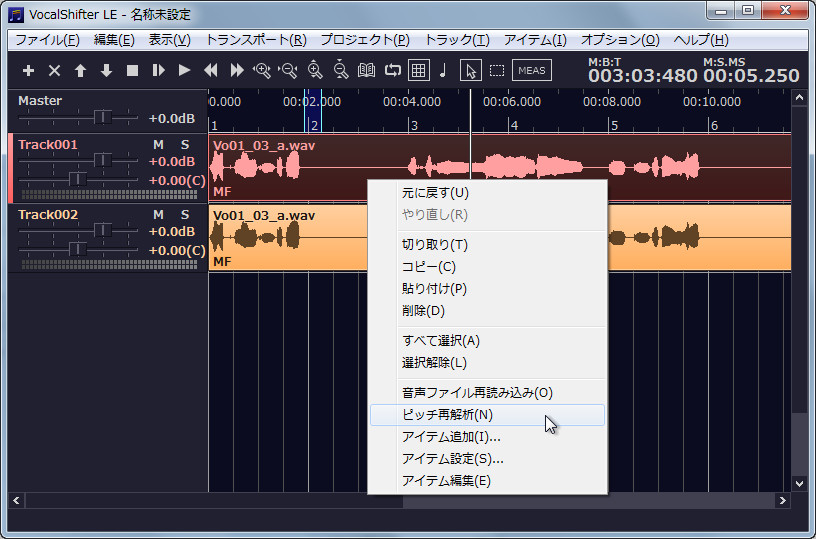
Task: Click the Track001 pan slider handle
Action: [x=78, y=179]
